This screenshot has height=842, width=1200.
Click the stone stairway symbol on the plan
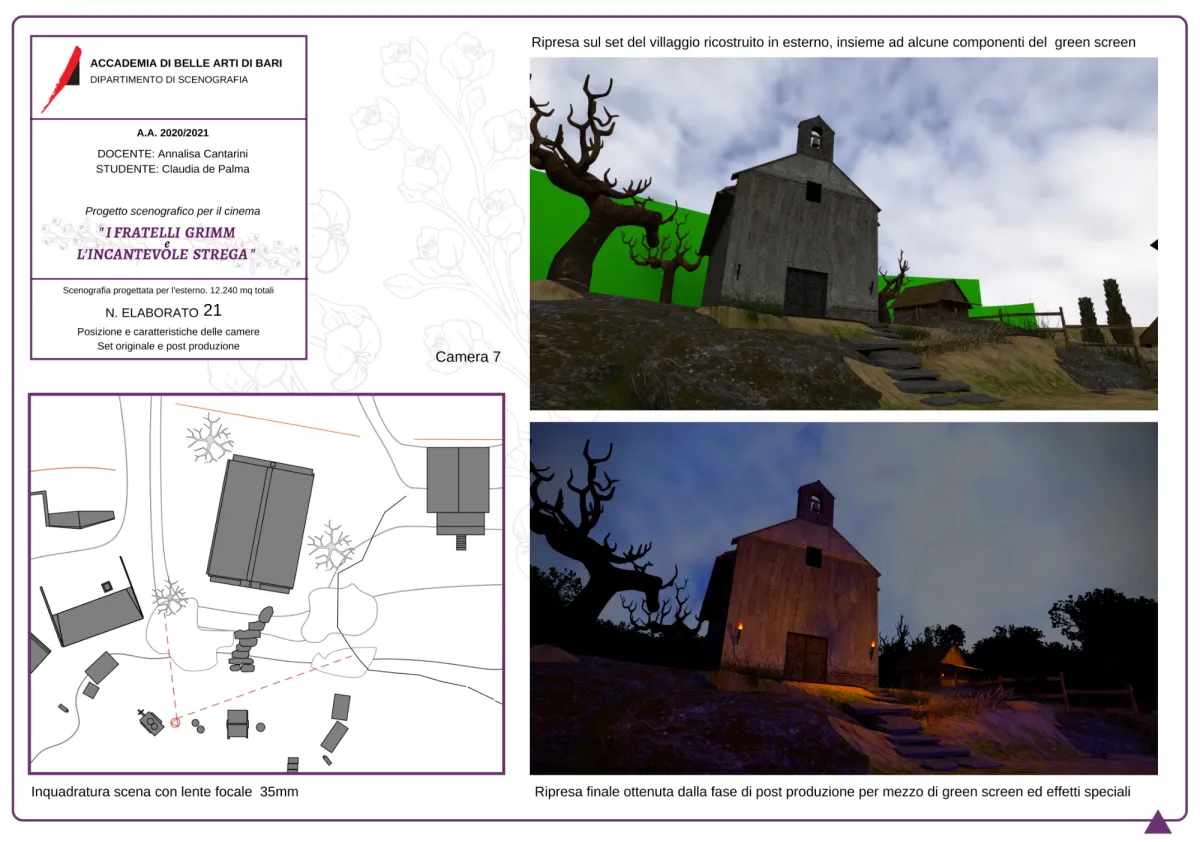pyautogui.click(x=249, y=639)
